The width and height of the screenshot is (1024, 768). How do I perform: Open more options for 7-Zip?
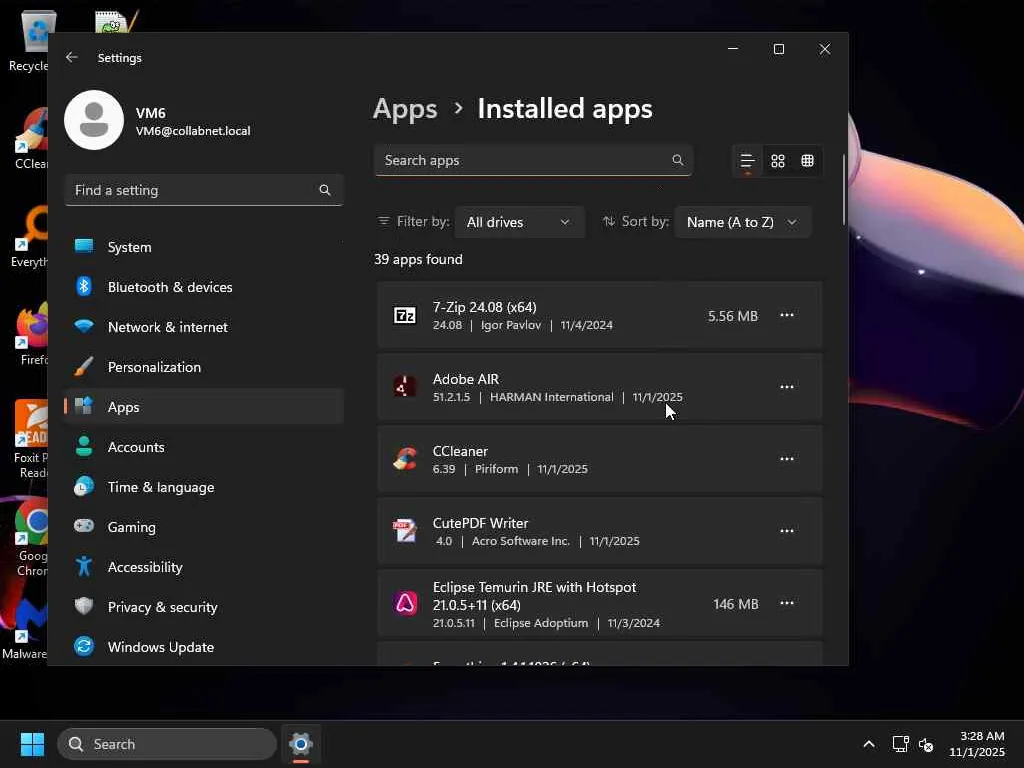tap(787, 315)
